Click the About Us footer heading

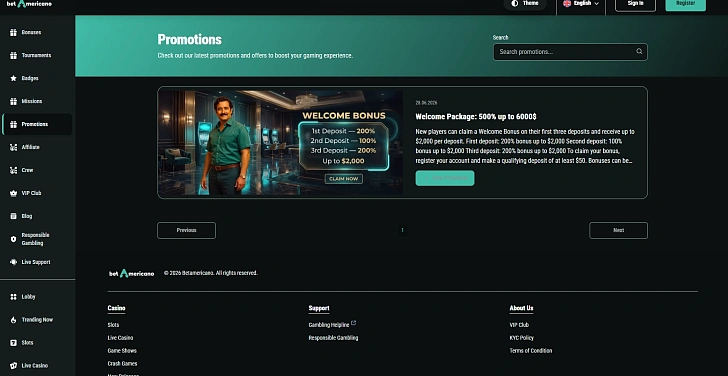(521, 308)
